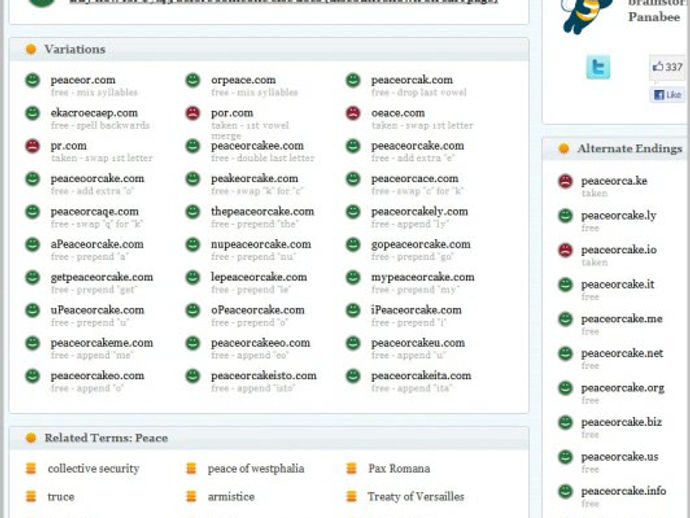The width and height of the screenshot is (690, 518).
Task: Open the collective security related term
Action: tap(93, 469)
